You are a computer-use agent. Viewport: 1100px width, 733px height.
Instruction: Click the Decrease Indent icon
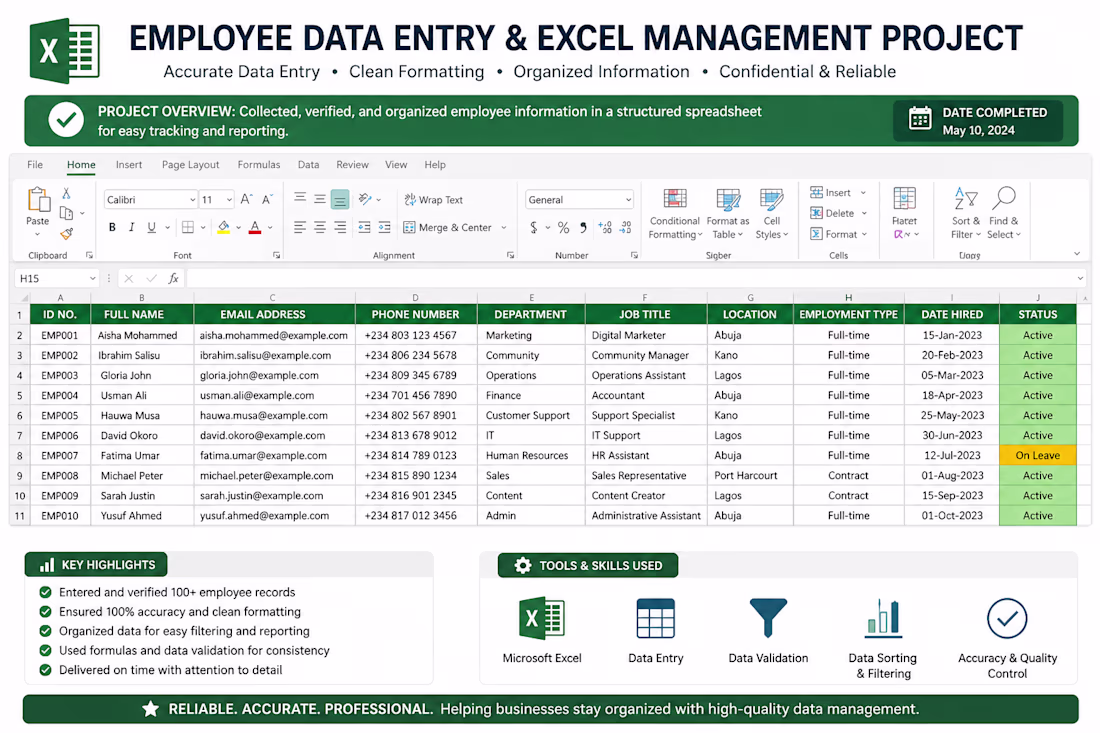coord(364,227)
